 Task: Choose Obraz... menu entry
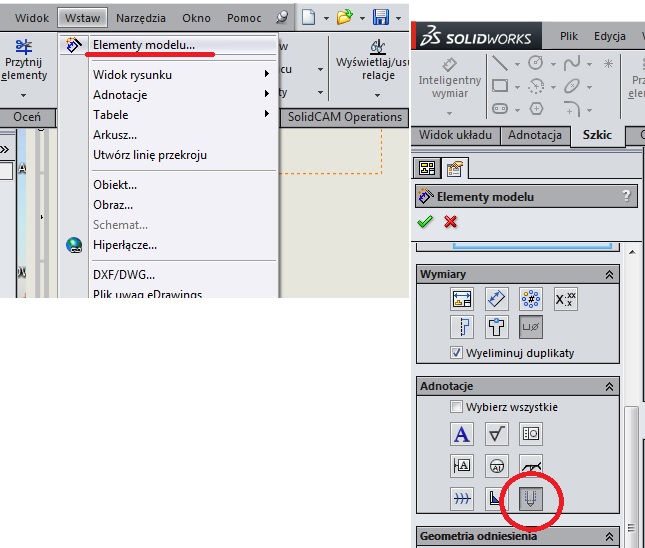click(168, 204)
